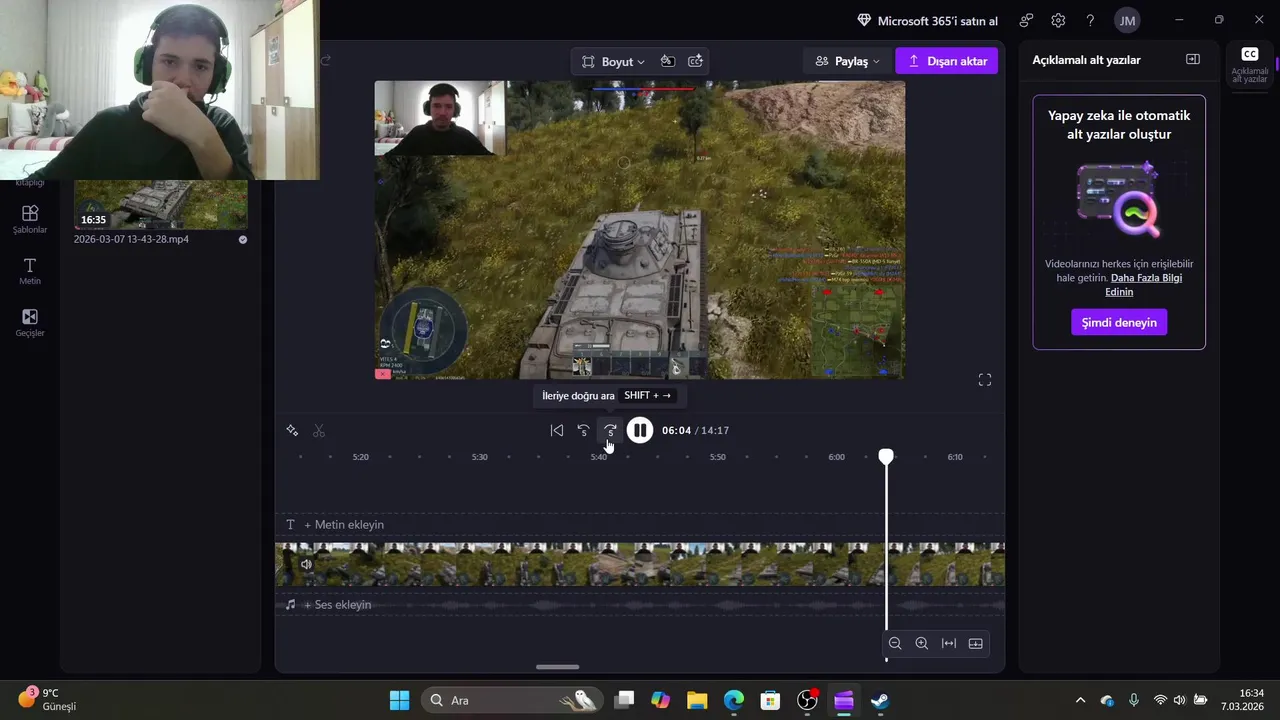Screen dimensions: 1280x720
Task: Open the Şablonlar panel in sidebar
Action: click(30, 219)
